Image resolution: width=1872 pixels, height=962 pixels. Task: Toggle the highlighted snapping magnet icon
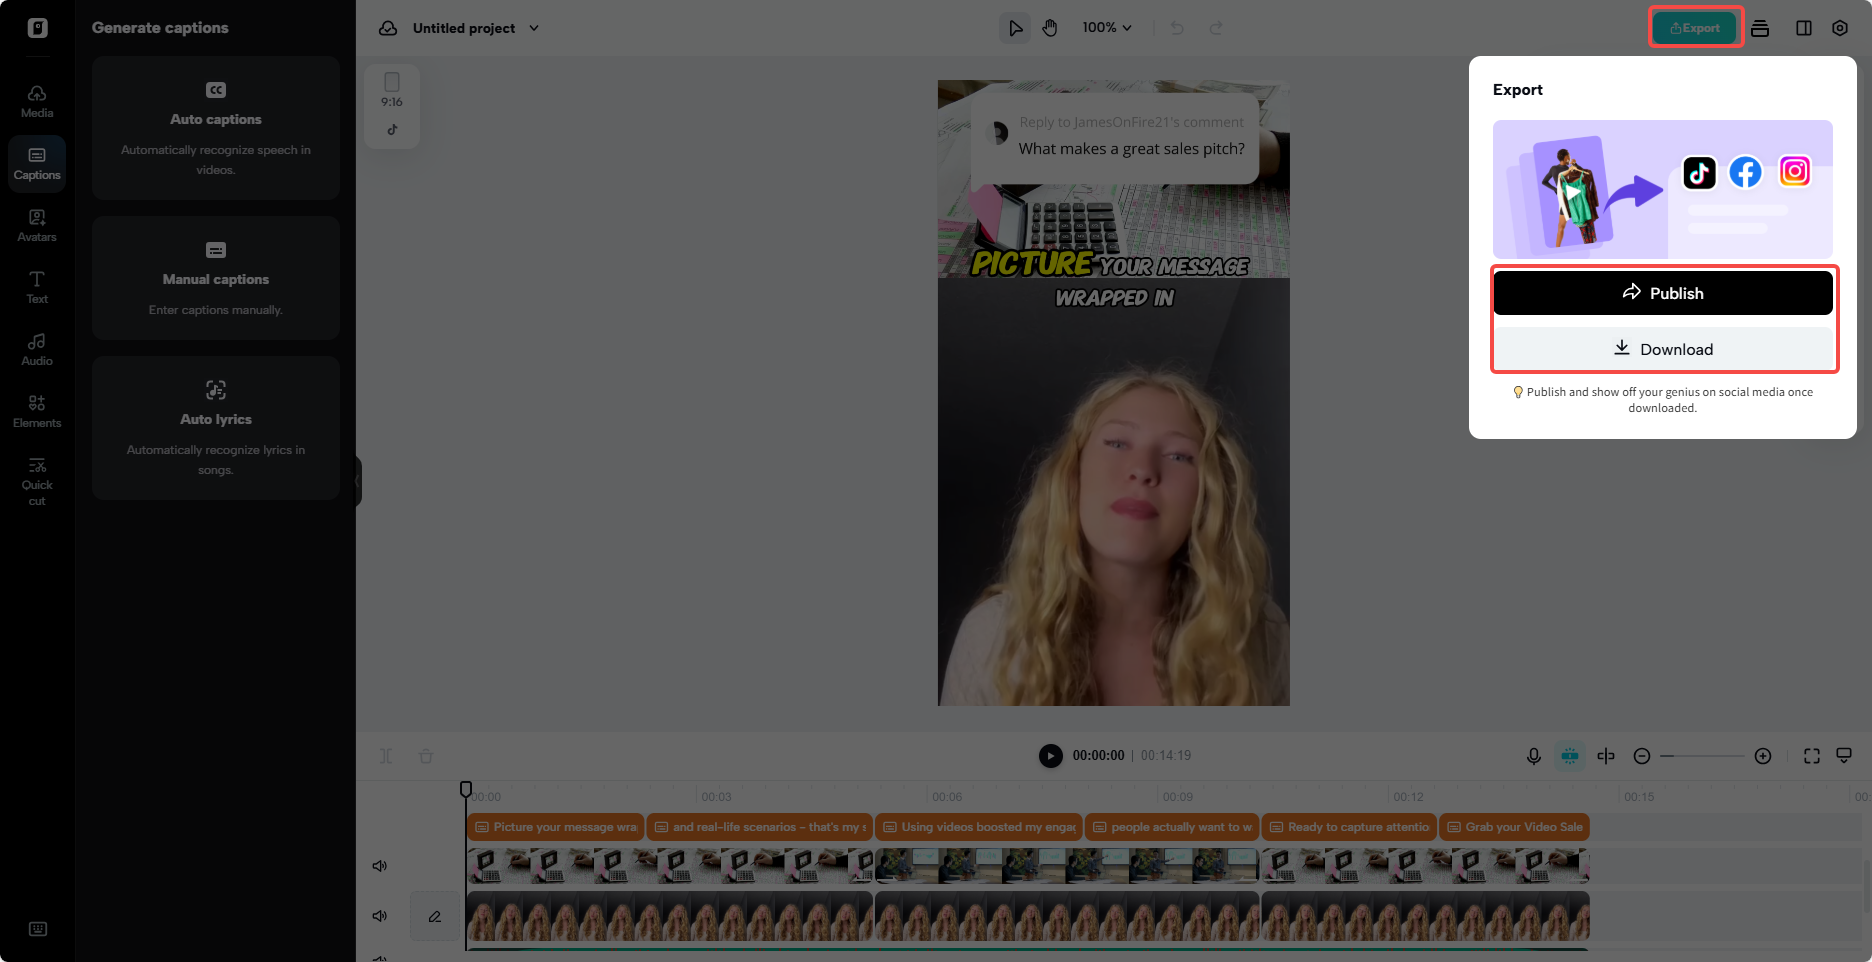tap(1570, 756)
